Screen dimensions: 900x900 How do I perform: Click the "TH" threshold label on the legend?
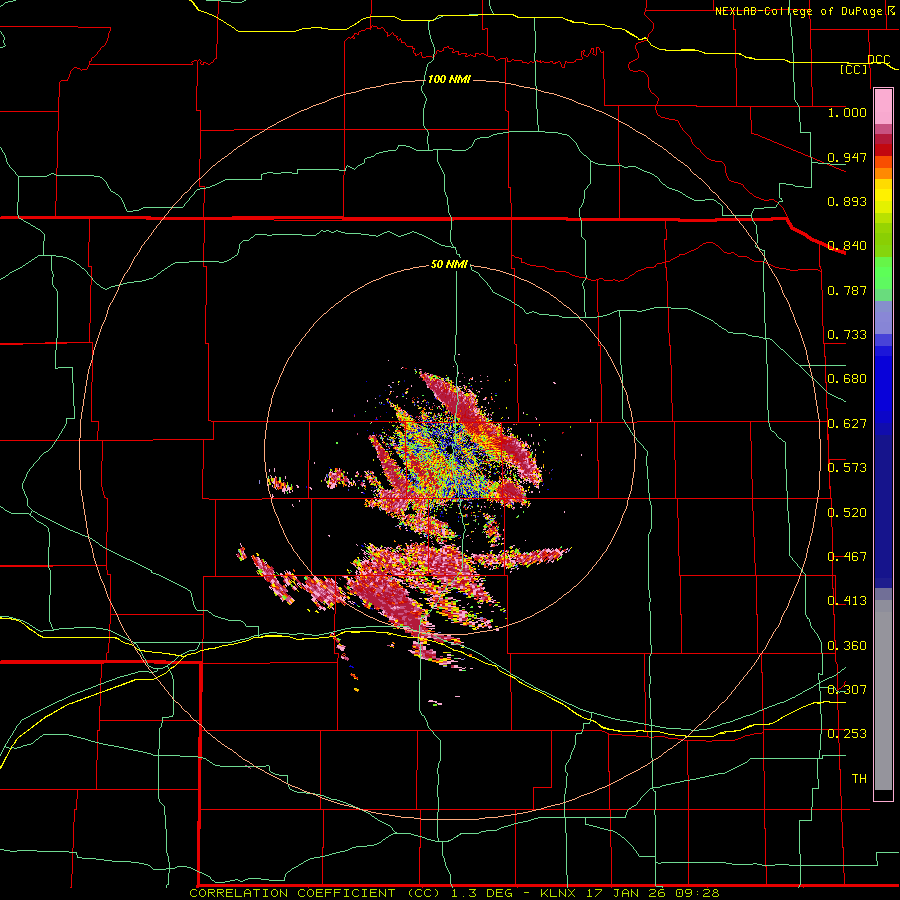859,779
